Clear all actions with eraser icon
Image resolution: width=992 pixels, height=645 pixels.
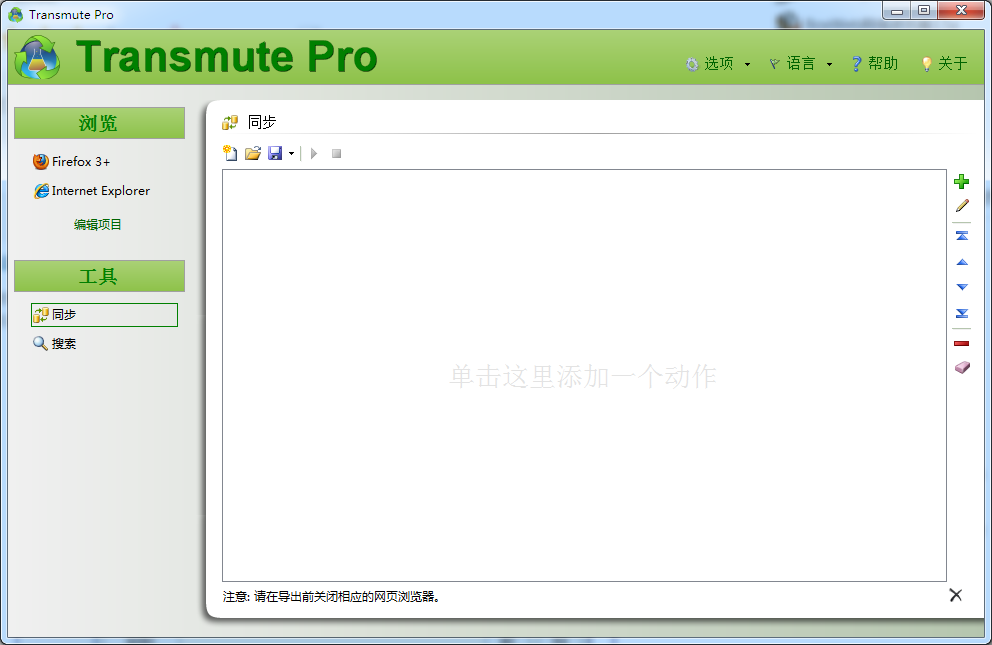tap(962, 367)
